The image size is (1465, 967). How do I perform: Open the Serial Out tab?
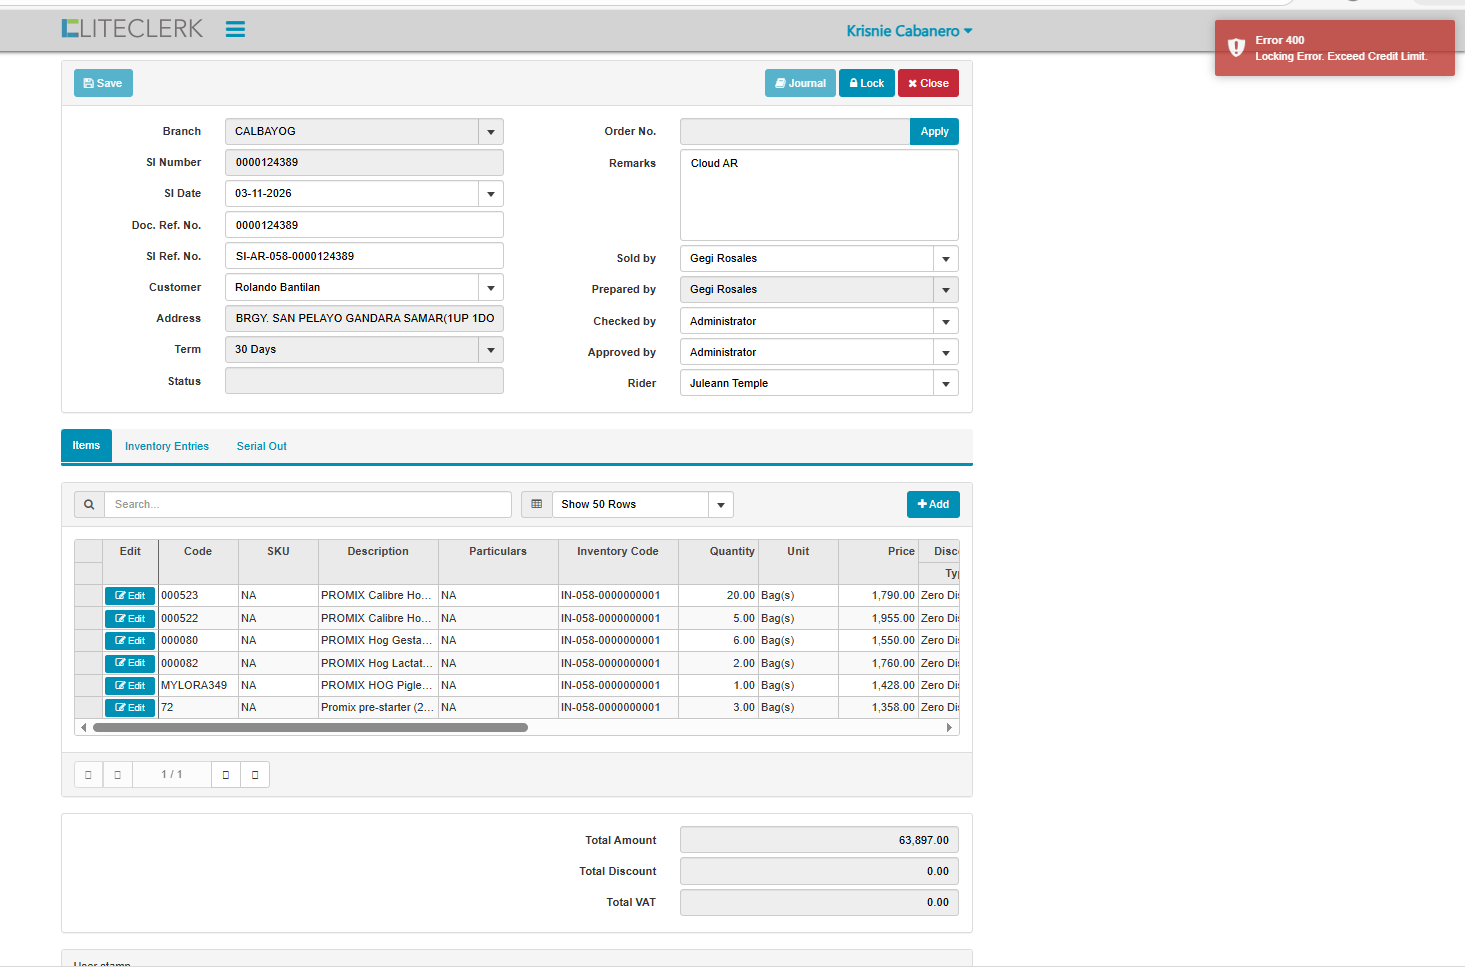click(x=261, y=447)
